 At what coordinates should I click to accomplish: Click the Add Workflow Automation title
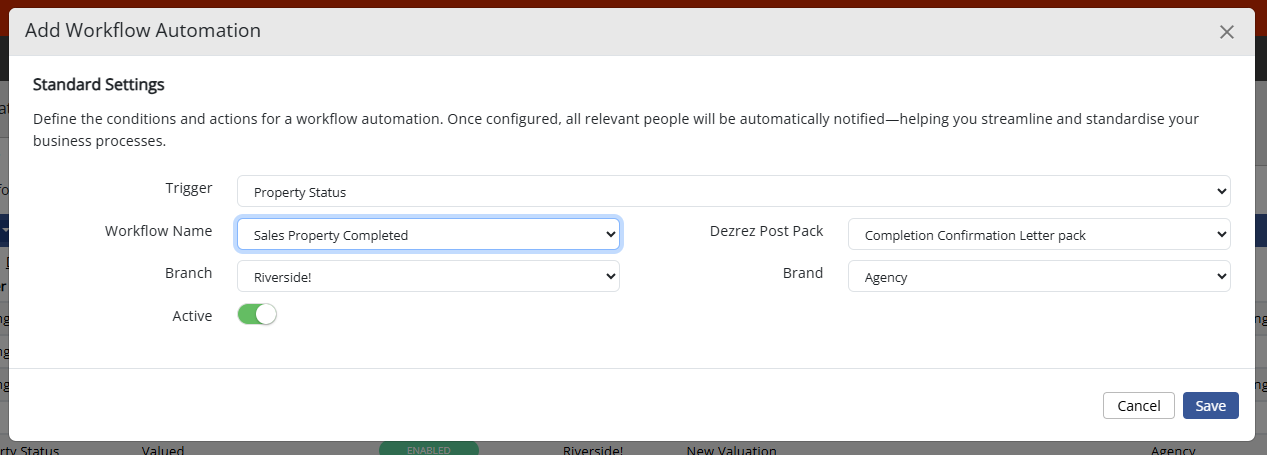[142, 31]
